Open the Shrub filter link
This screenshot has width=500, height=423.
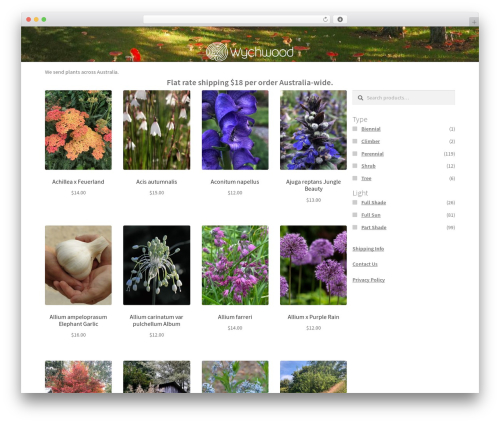(368, 166)
